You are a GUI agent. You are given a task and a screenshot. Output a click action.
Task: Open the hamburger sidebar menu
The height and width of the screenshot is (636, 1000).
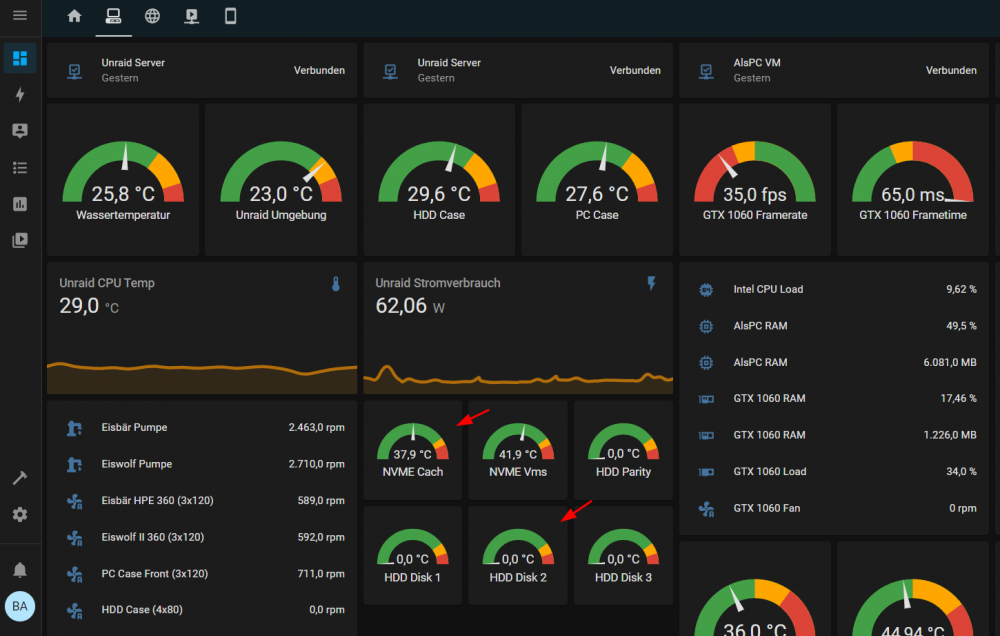(20, 15)
